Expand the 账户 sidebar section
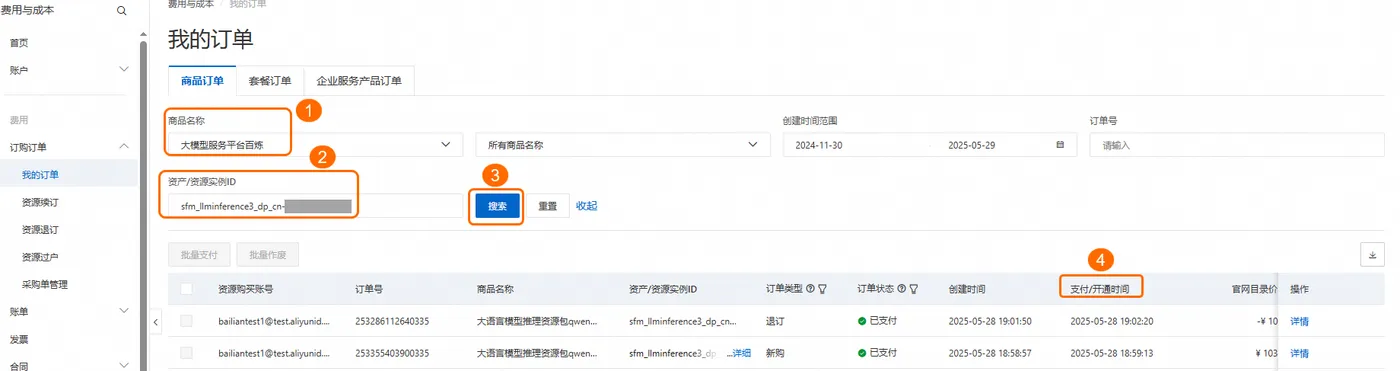The image size is (1400, 371). tap(69, 70)
